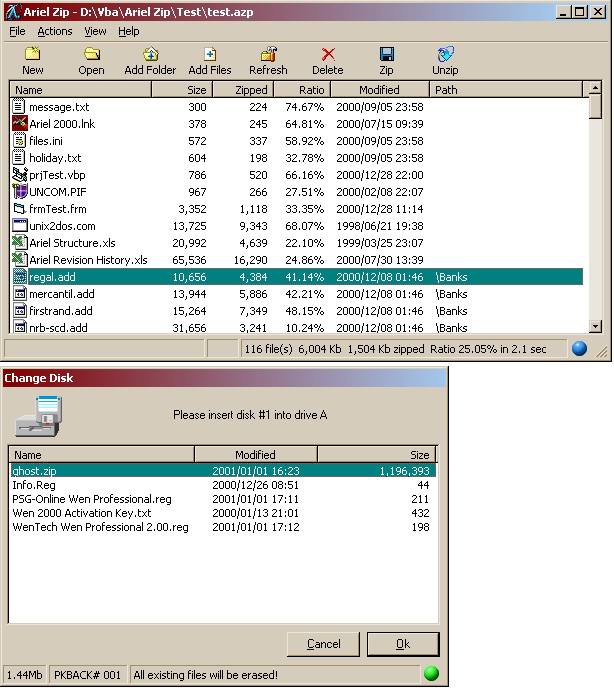Click the green status light indicator

point(432,675)
